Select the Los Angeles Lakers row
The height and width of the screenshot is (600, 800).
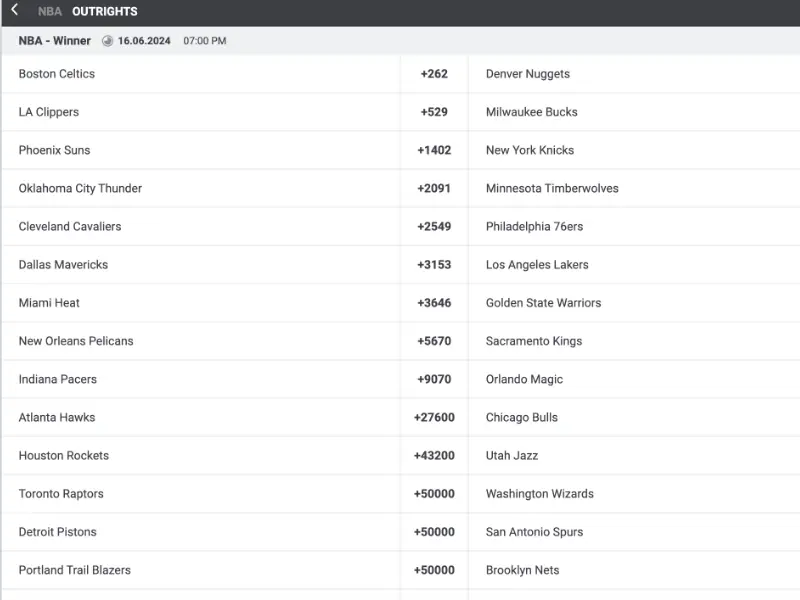634,265
